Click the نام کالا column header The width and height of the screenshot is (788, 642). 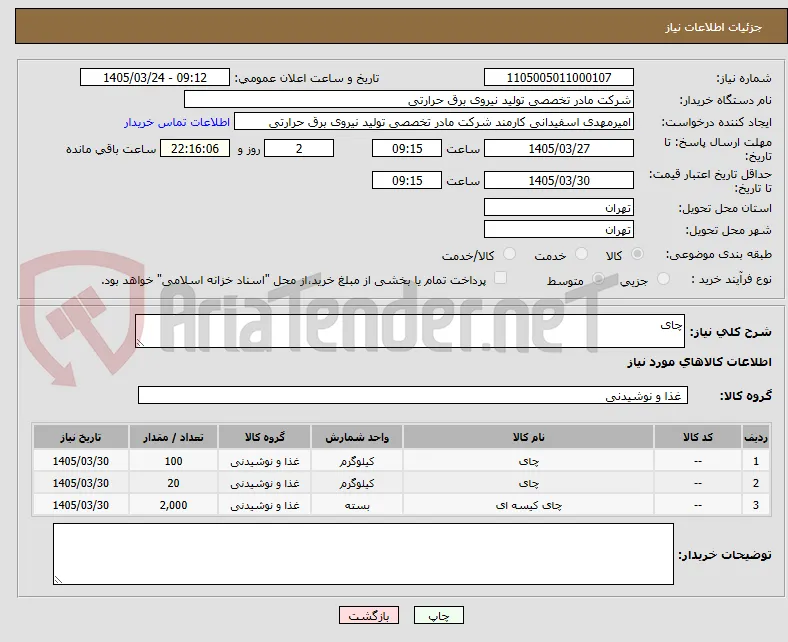pyautogui.click(x=528, y=437)
